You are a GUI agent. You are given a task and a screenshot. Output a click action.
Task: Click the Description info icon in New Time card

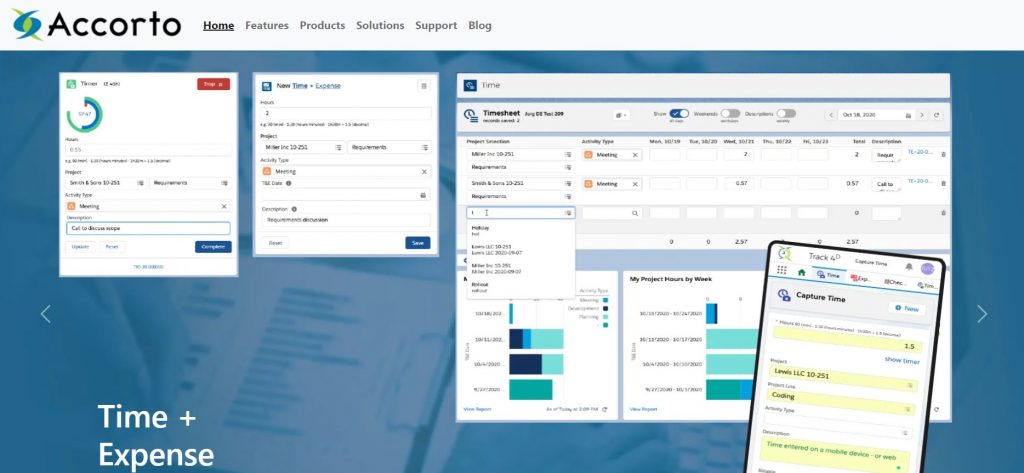click(294, 209)
